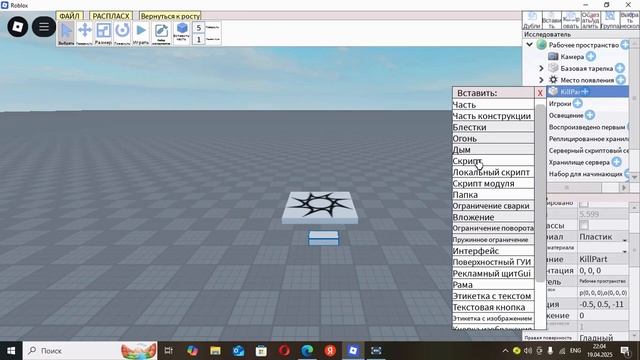Viewport: 640px width, 360px height.
Task: Click the move increment field showing 5
Action: [199, 27]
